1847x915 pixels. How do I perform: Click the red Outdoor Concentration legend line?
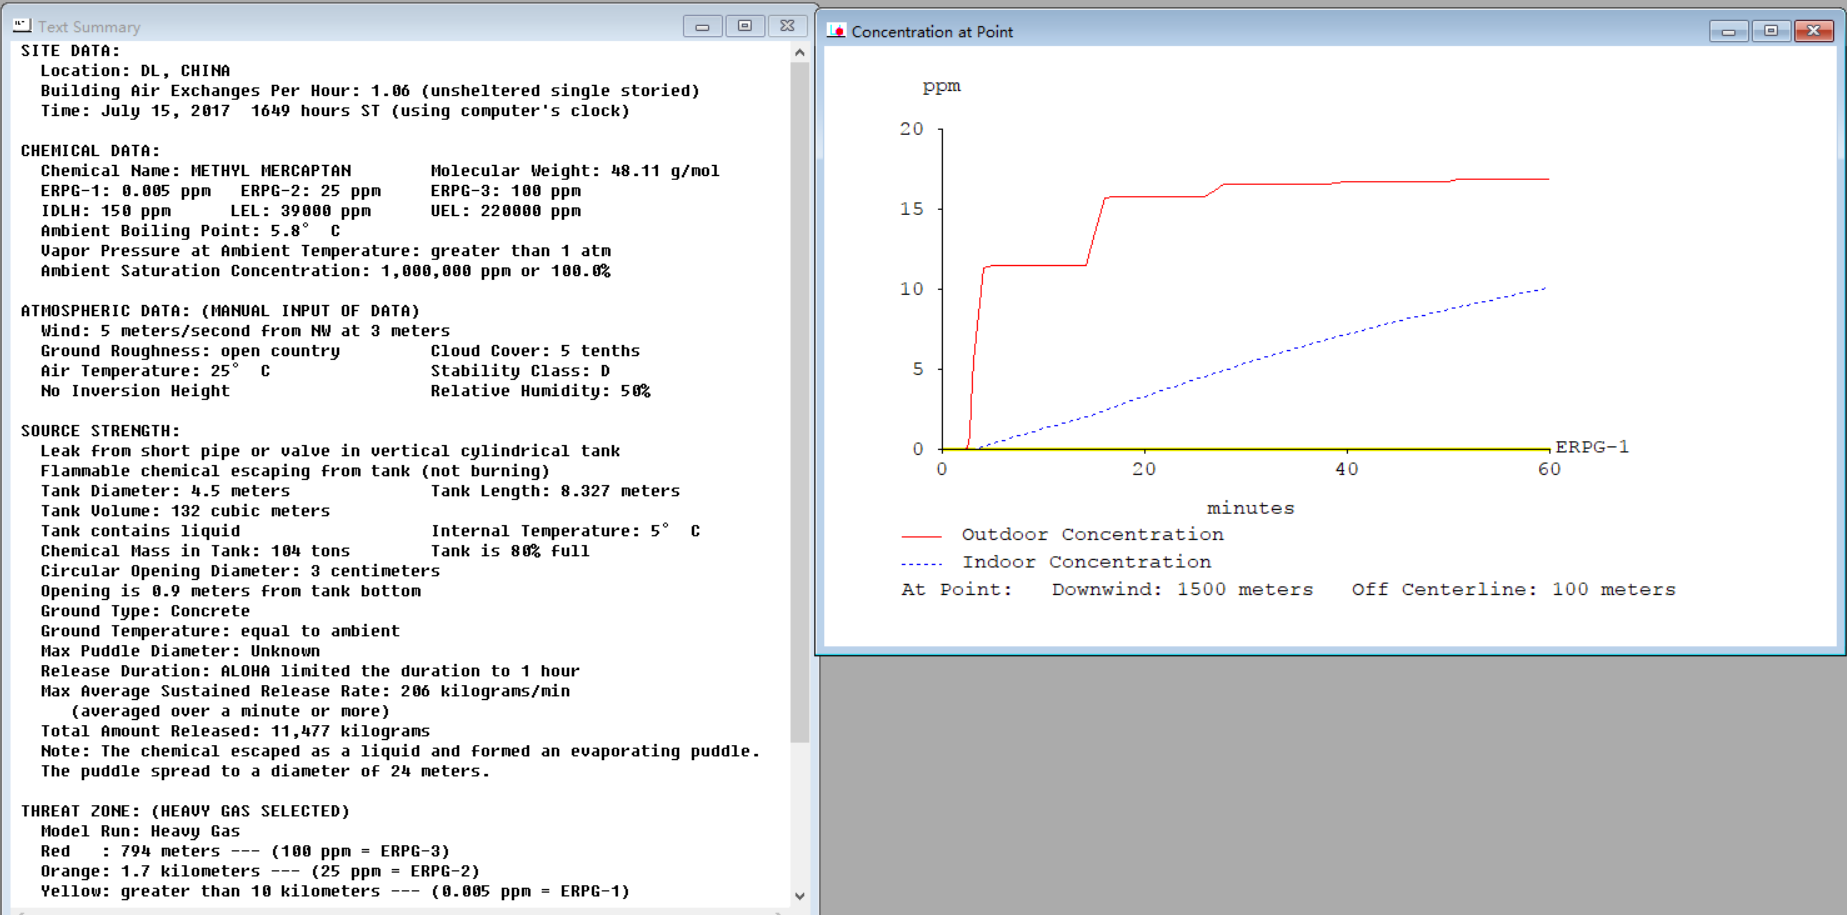(x=921, y=537)
